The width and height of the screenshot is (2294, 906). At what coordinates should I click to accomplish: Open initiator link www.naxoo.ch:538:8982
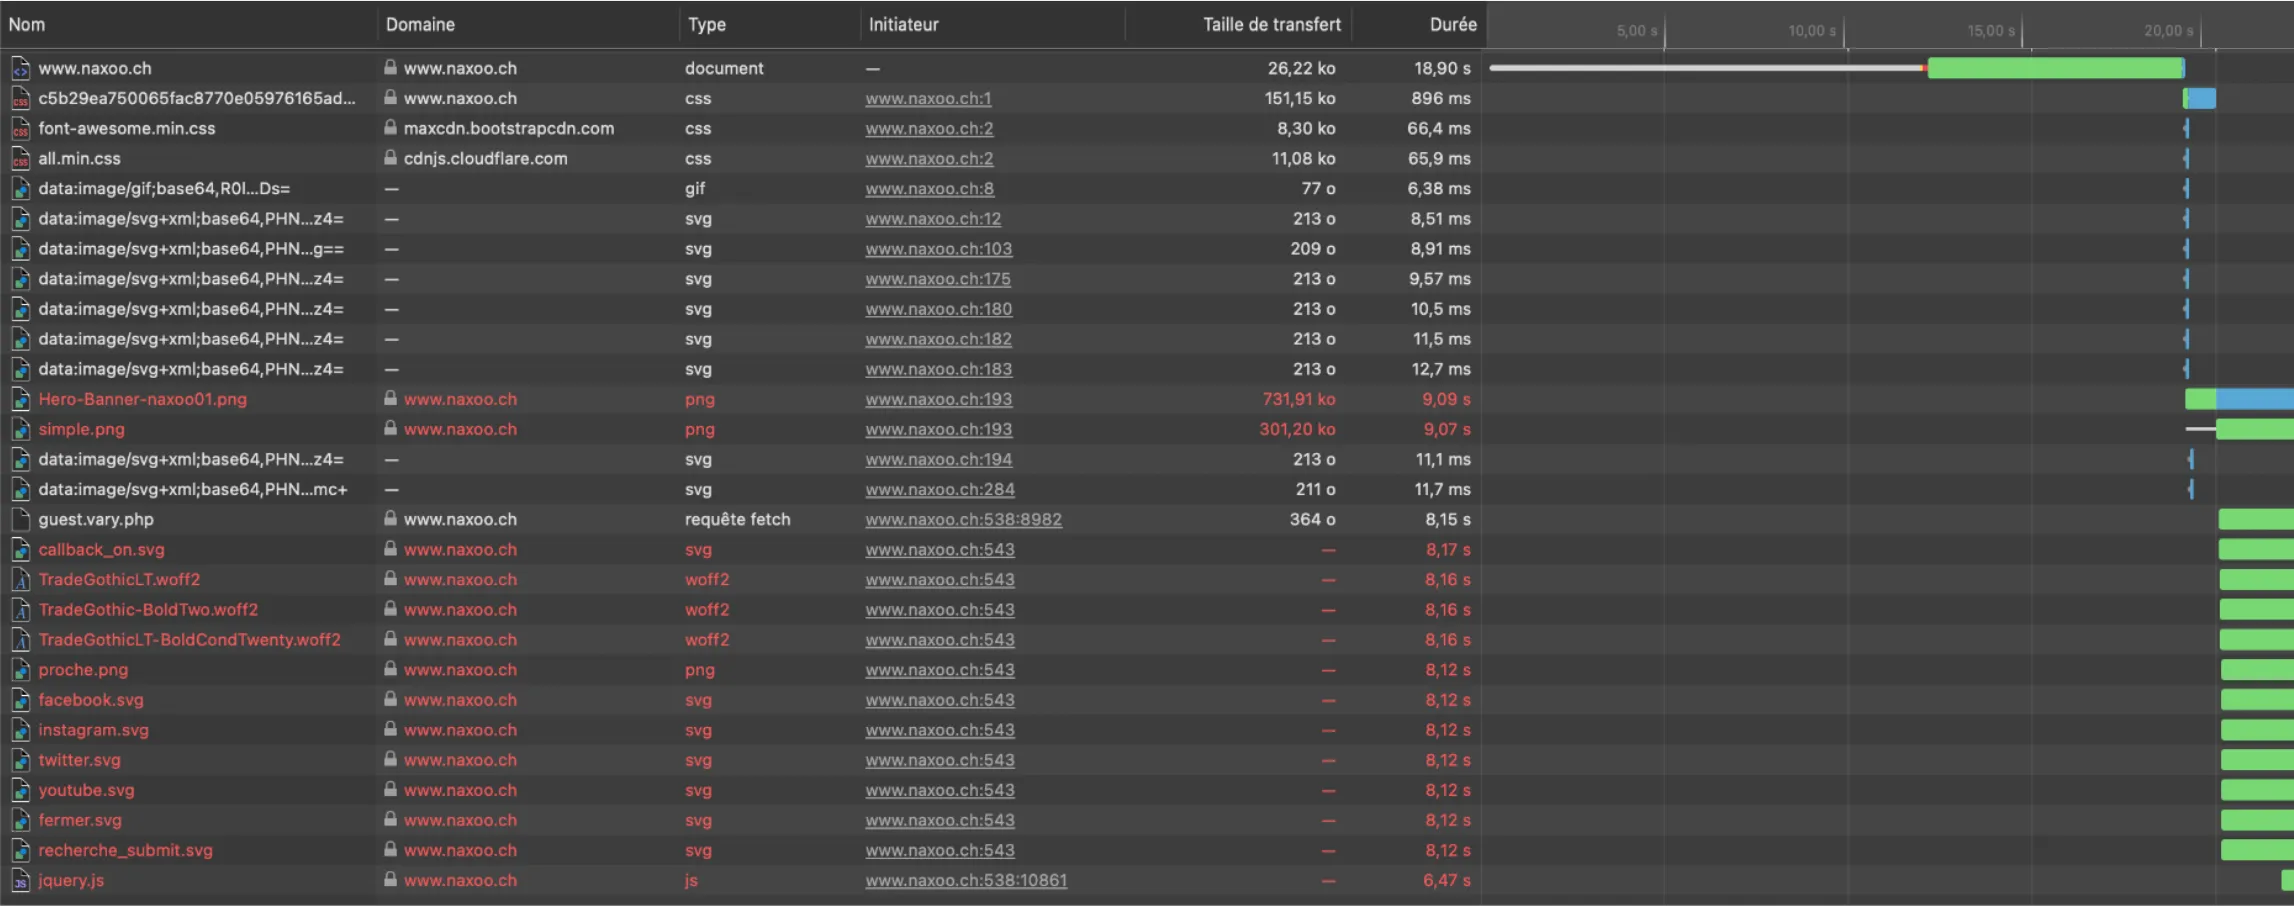[x=963, y=519]
